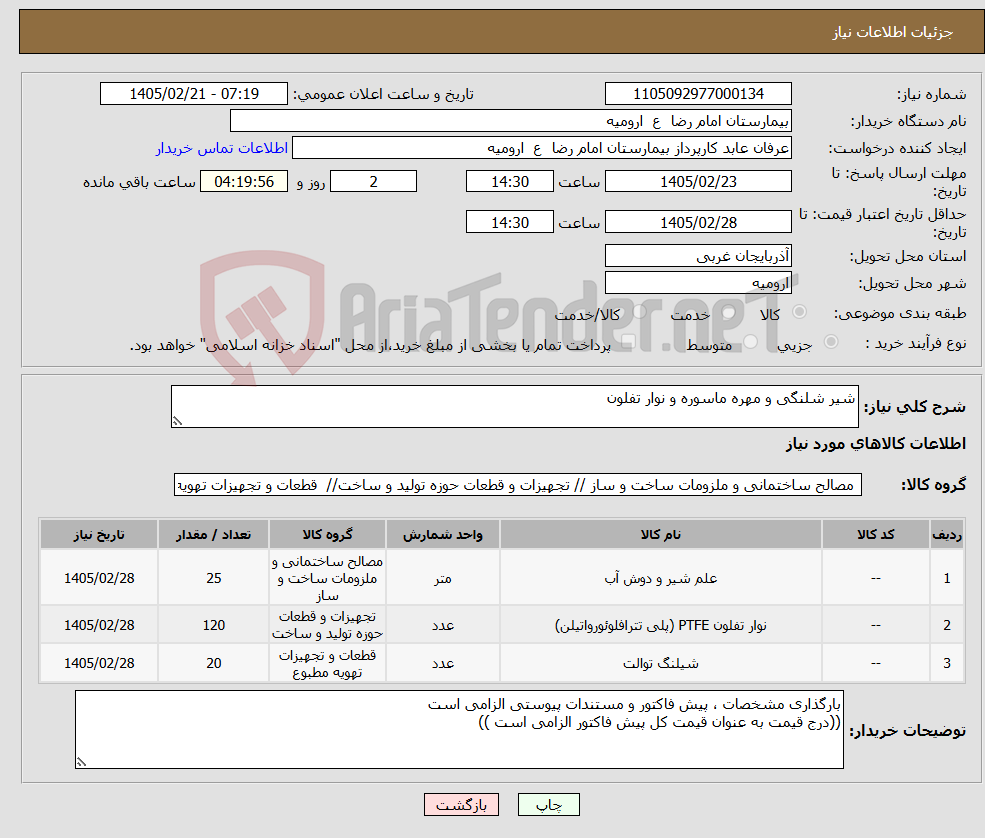Click the price validity time 14:30 field

click(x=509, y=222)
